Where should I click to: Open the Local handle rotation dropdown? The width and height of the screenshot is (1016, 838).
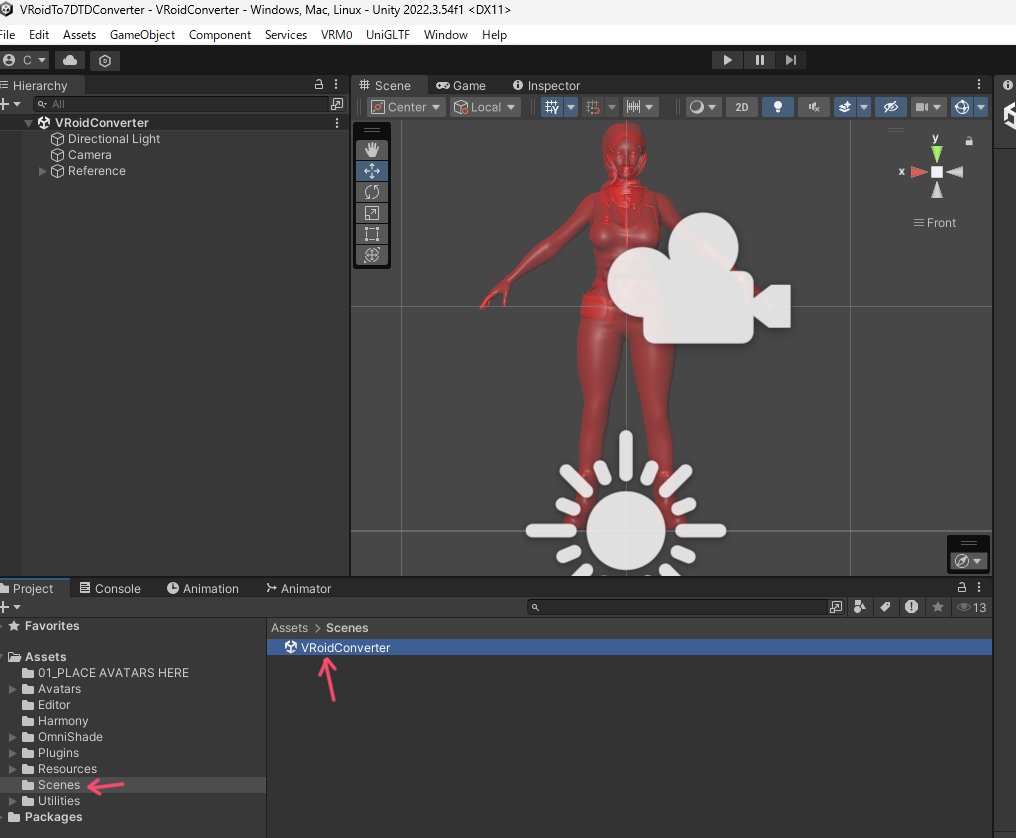tap(485, 107)
